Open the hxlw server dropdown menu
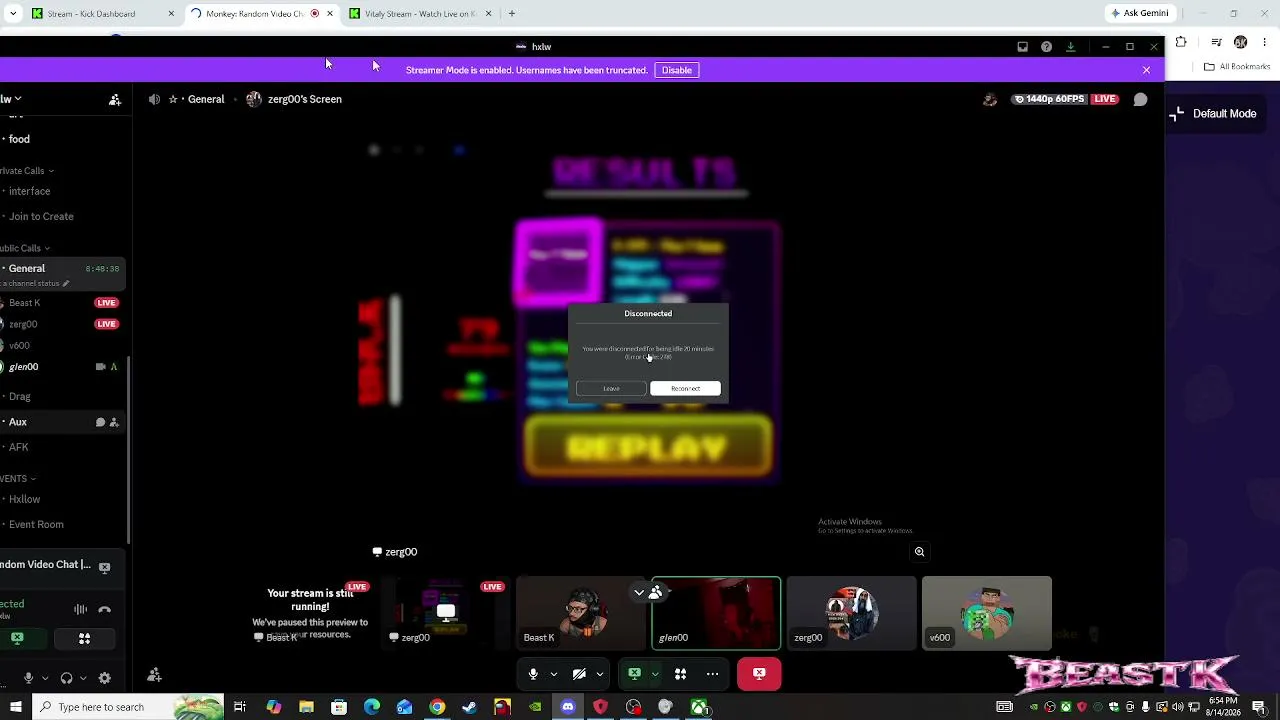This screenshot has height=720, width=1280. tap(11, 99)
